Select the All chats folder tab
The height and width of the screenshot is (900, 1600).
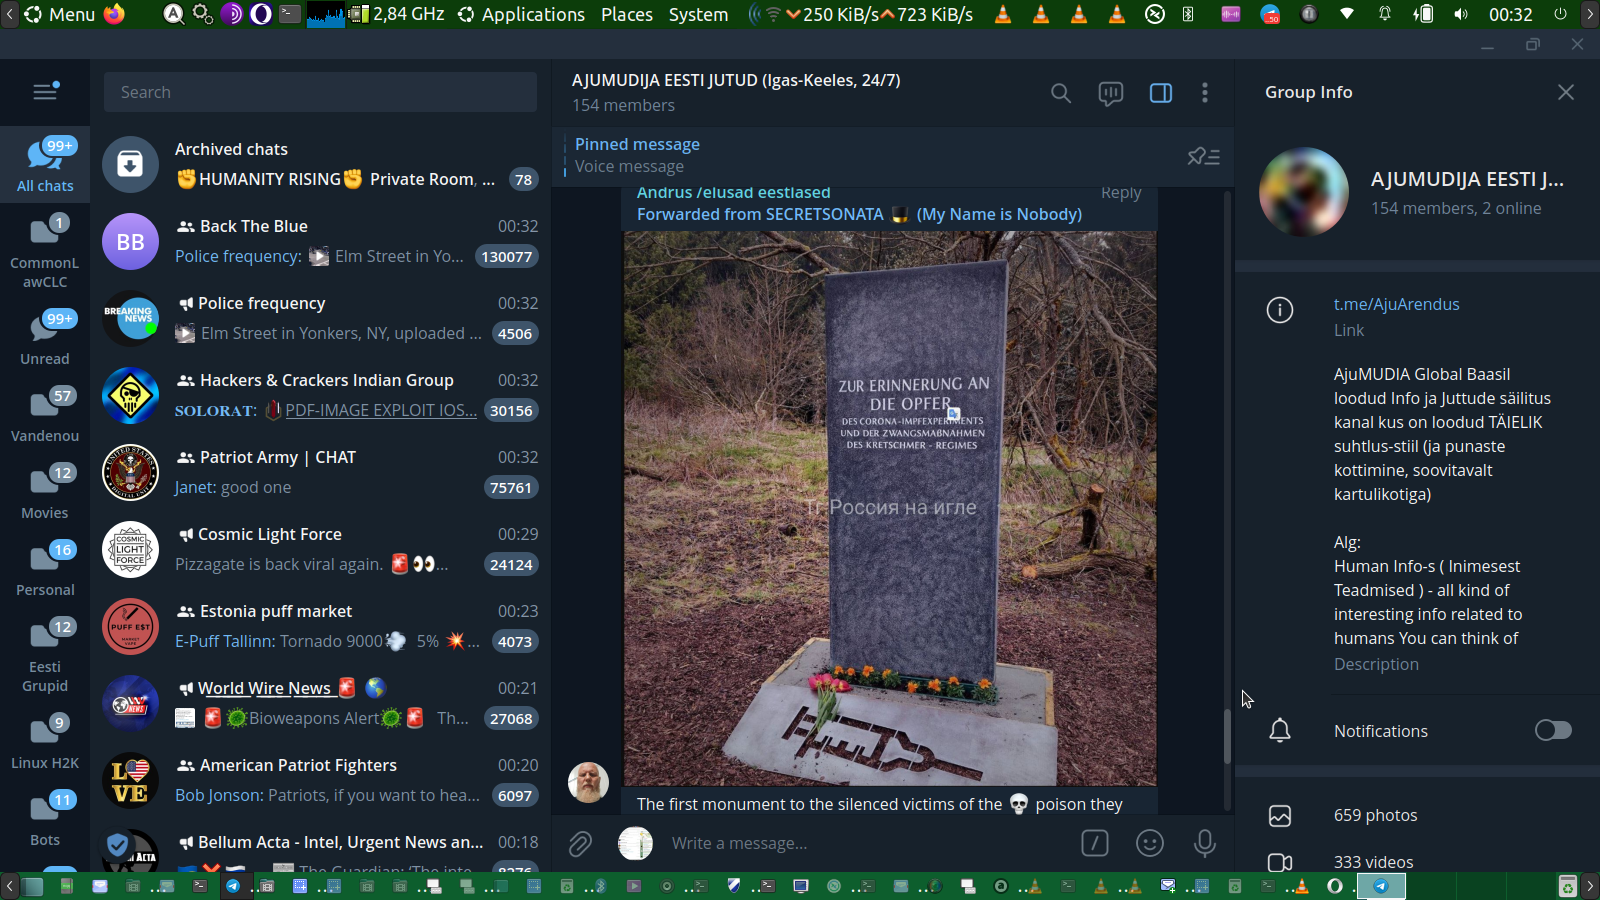point(45,163)
